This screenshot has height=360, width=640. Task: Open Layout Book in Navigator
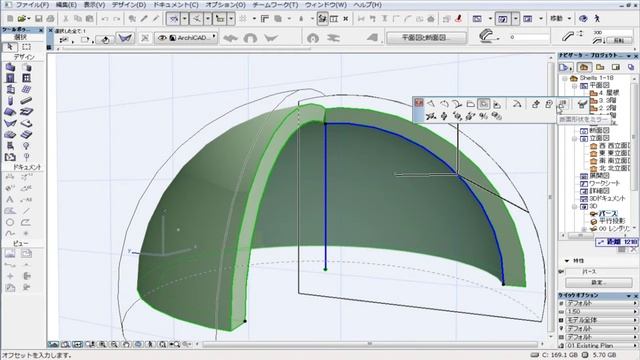coord(616,67)
